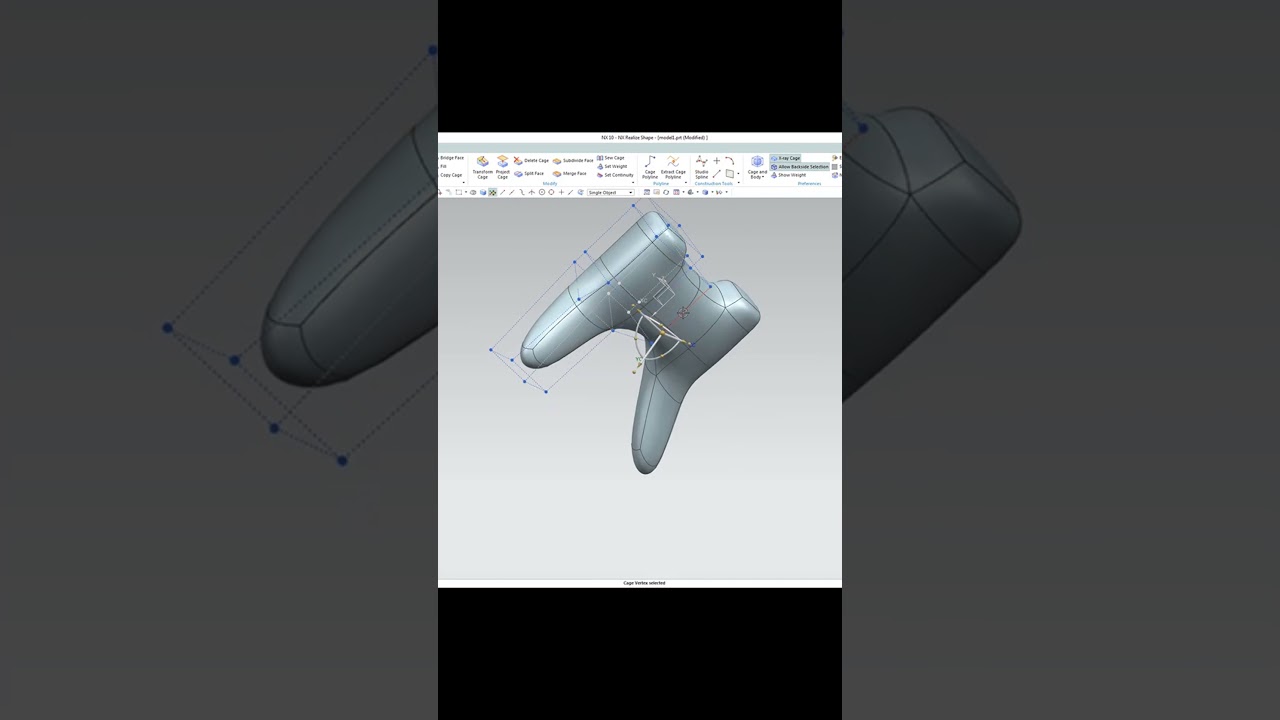Click the blue solid body selection icon
The height and width of the screenshot is (720, 1280).
pyautogui.click(x=483, y=192)
